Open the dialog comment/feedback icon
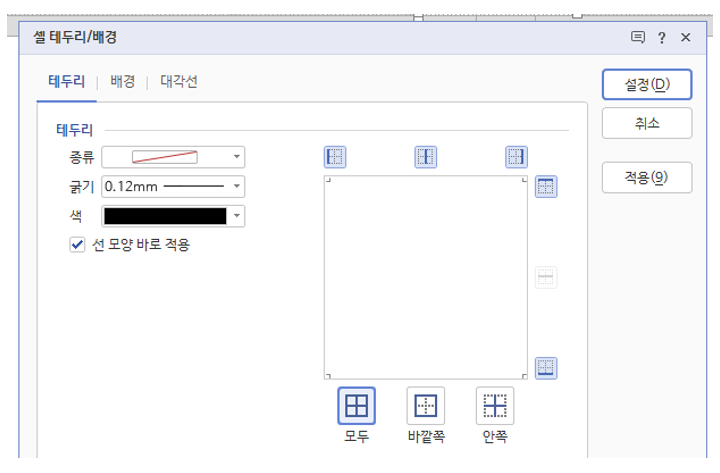Screen dimensions: 720x473 pos(638,37)
